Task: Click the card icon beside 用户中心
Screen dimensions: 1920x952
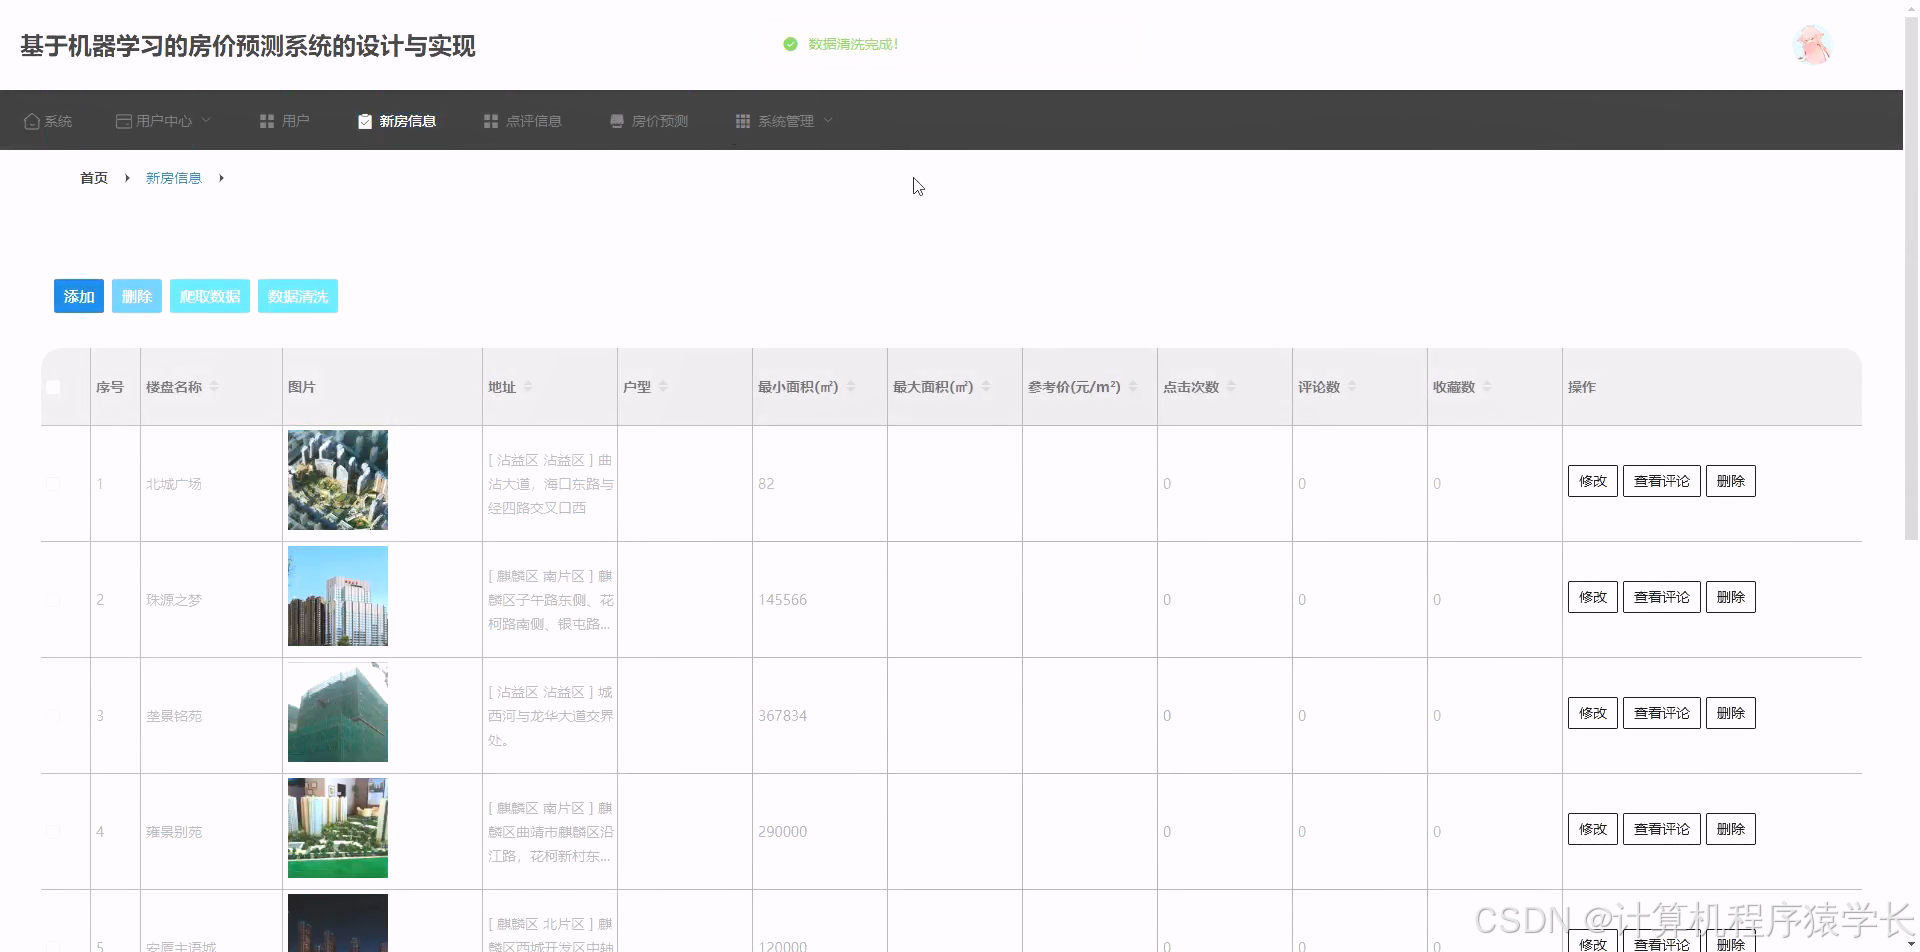Action: [x=124, y=121]
